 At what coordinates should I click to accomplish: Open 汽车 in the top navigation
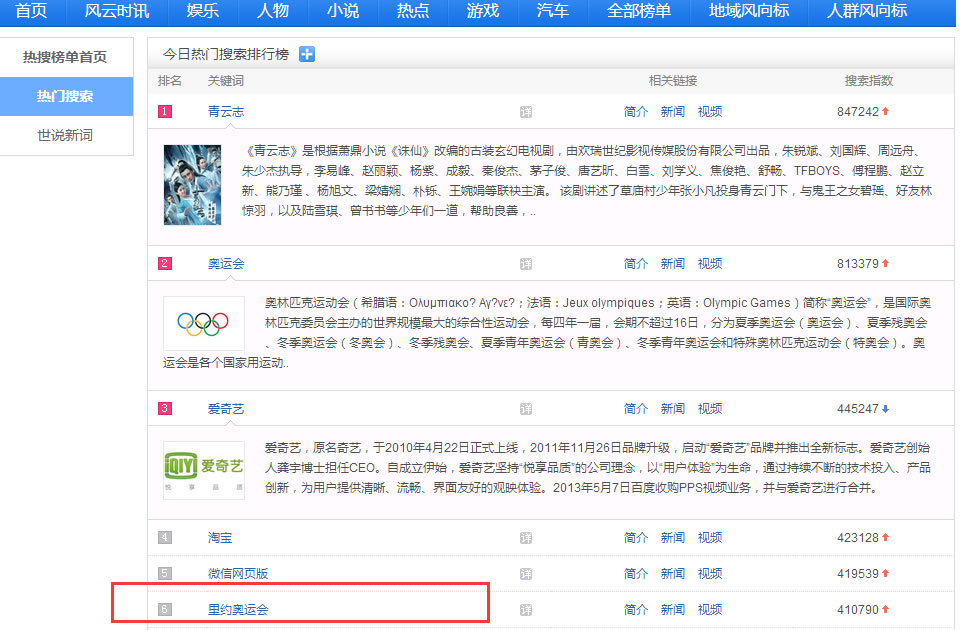[553, 10]
